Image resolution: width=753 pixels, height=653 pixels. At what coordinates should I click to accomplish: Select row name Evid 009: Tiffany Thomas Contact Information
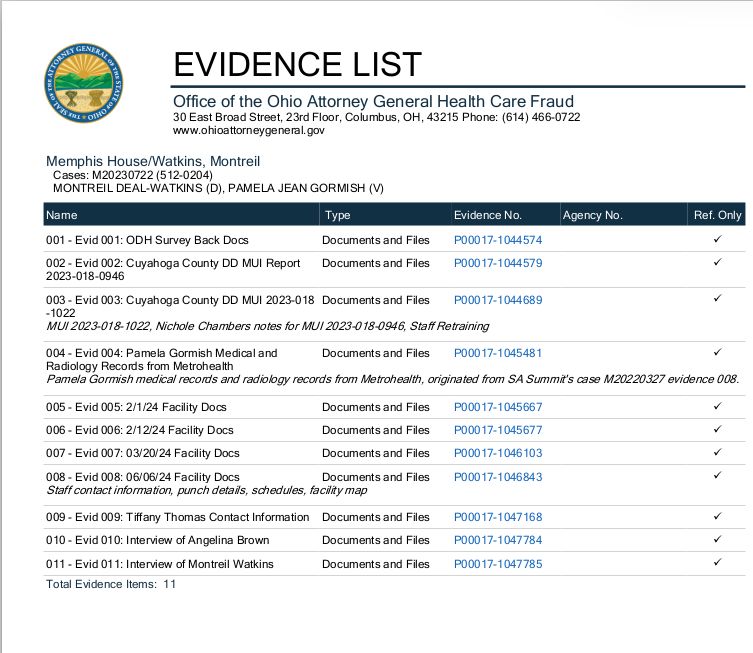pos(178,517)
